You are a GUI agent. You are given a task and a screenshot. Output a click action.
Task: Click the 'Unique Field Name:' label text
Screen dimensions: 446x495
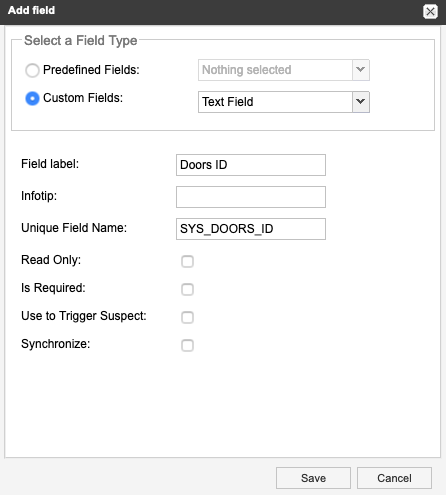point(74,228)
